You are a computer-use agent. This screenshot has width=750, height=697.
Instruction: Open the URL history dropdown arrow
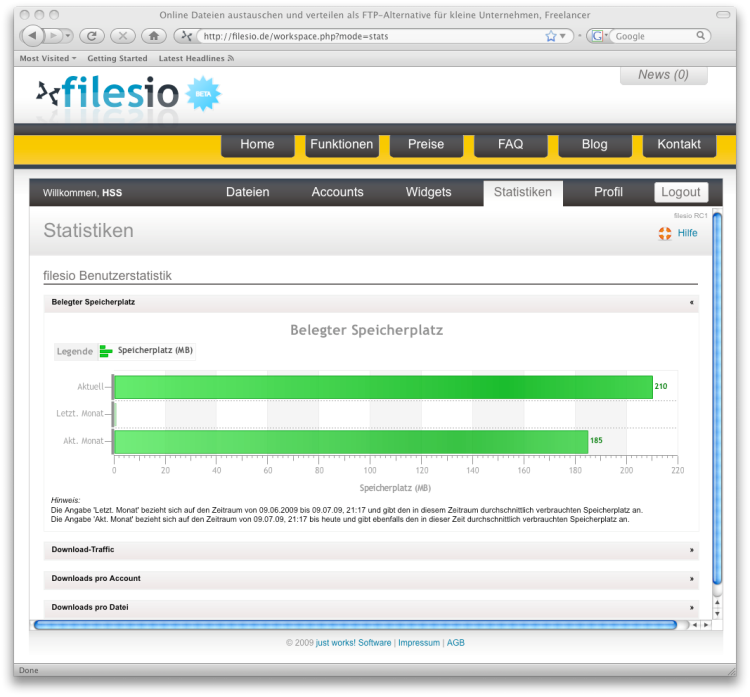coord(563,36)
